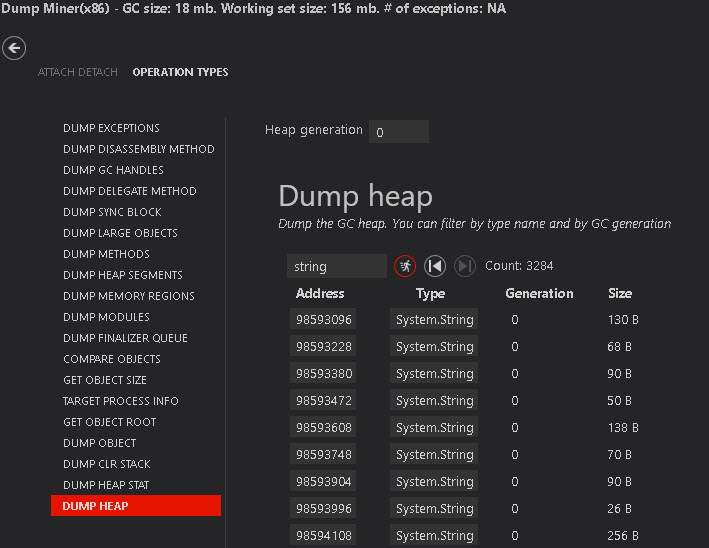709x548 pixels.
Task: Open Dump Disassembly Method operation
Action: pyautogui.click(x=139, y=149)
